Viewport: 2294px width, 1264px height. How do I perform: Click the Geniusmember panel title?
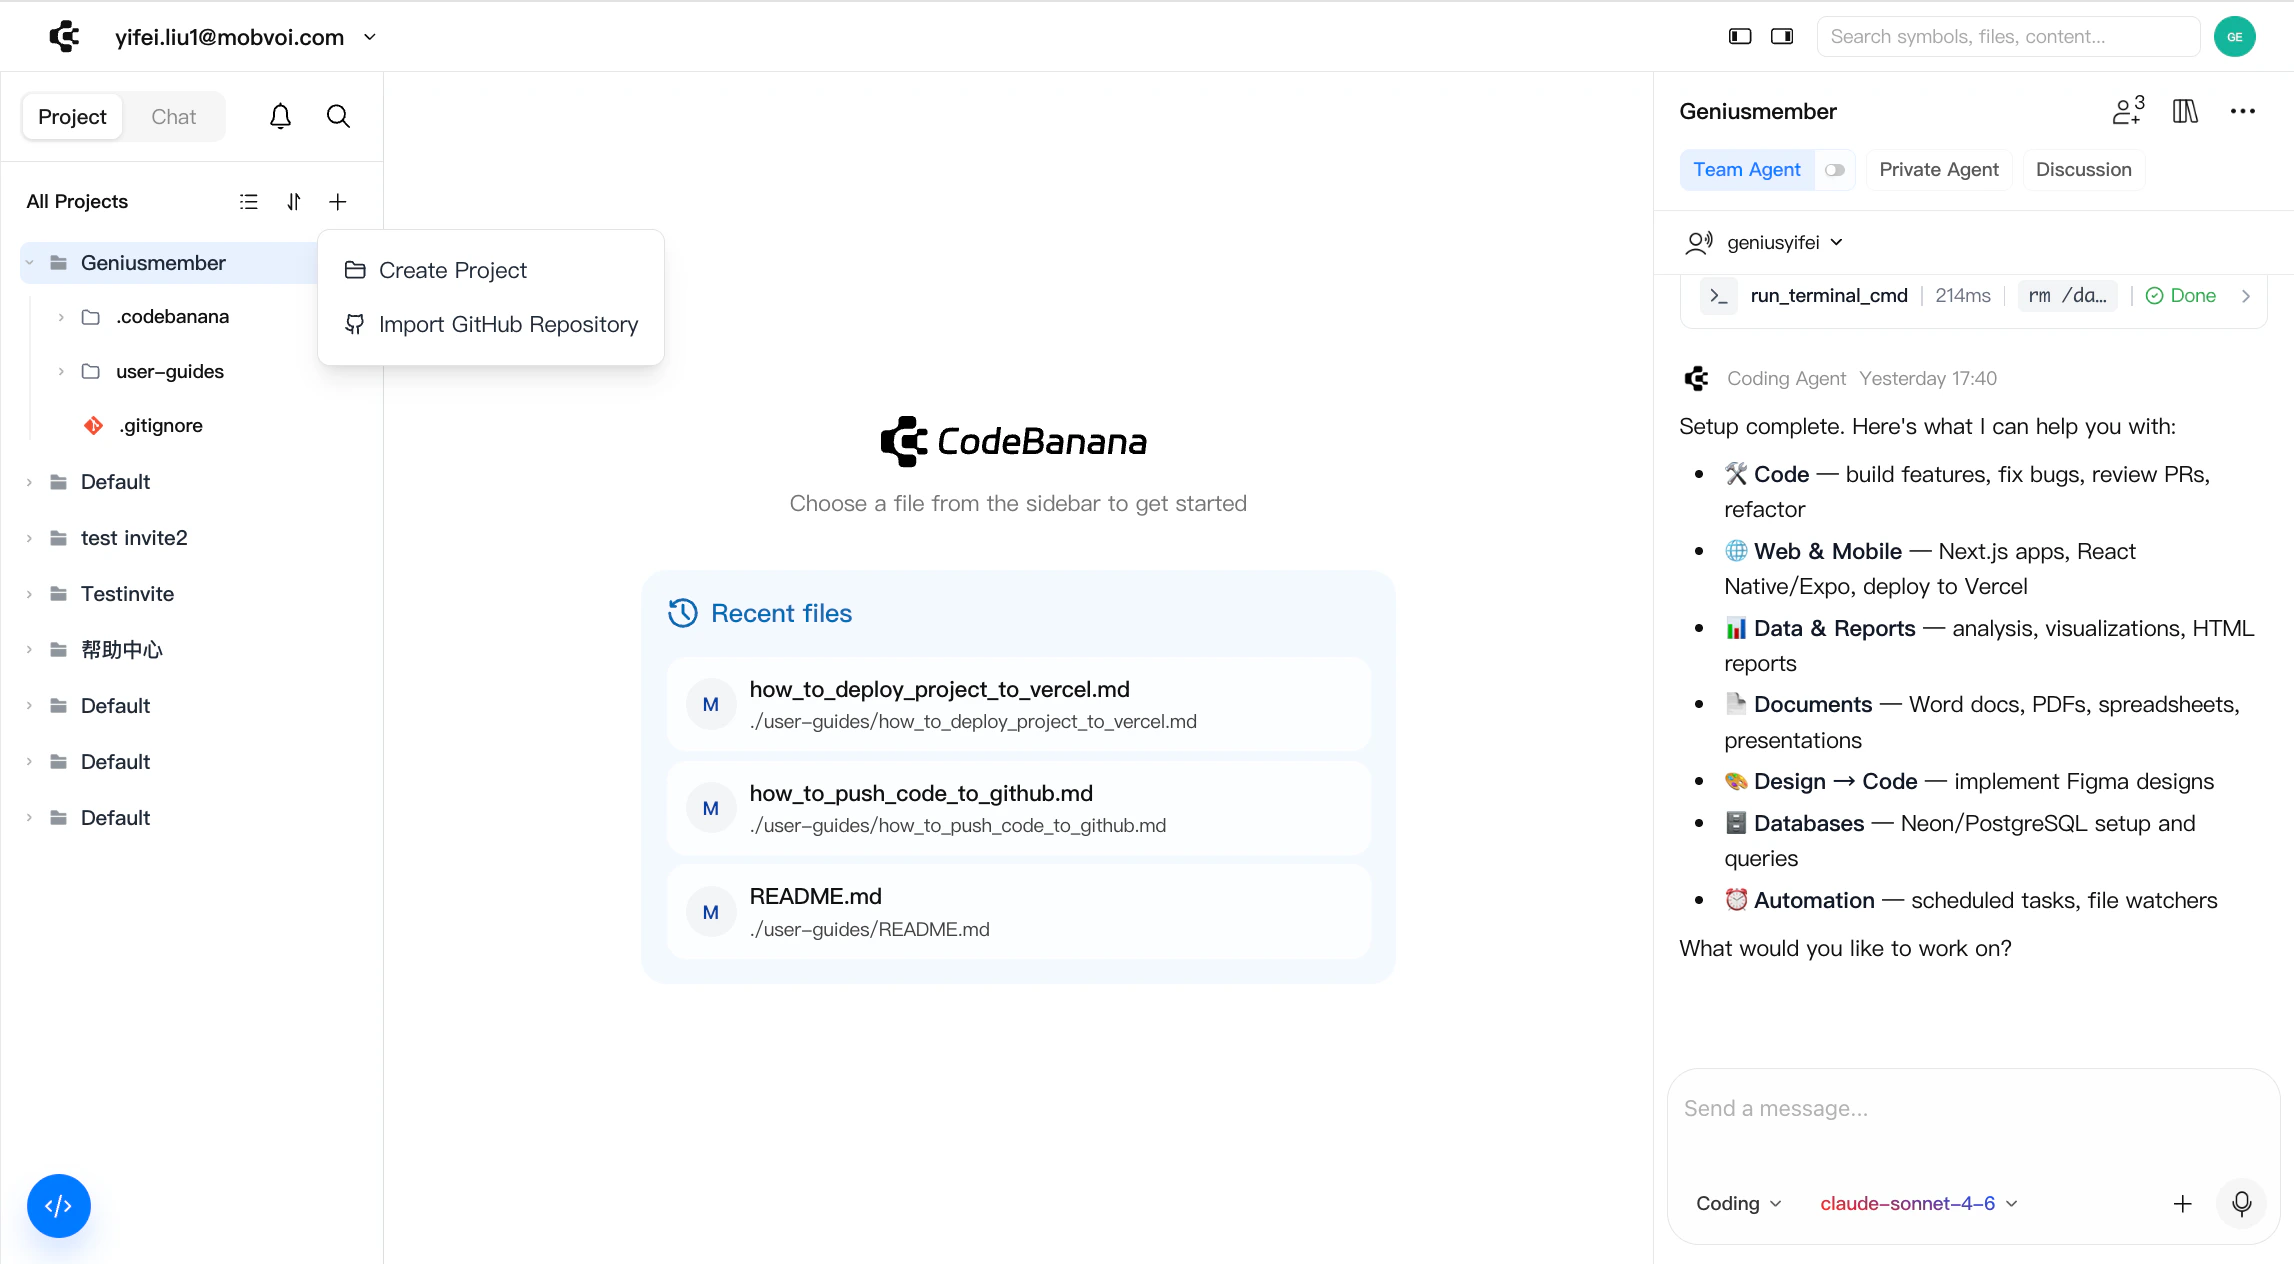pyautogui.click(x=1758, y=112)
